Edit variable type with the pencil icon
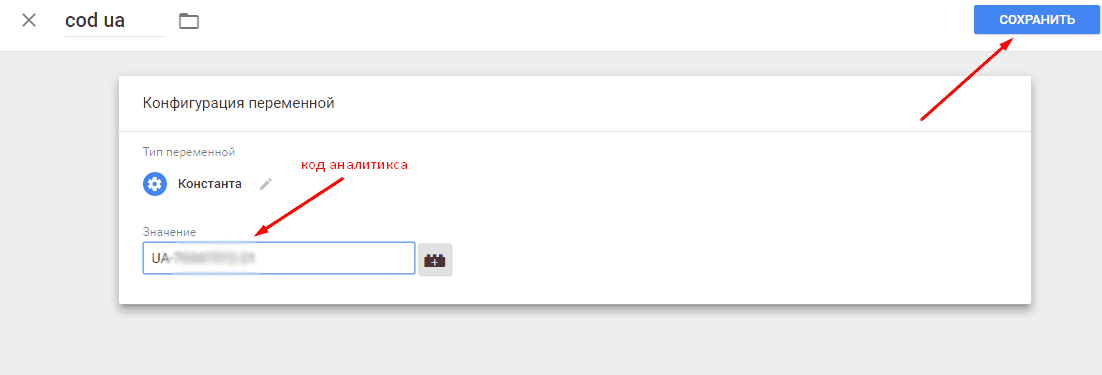This screenshot has height=375, width=1102. 265,184
